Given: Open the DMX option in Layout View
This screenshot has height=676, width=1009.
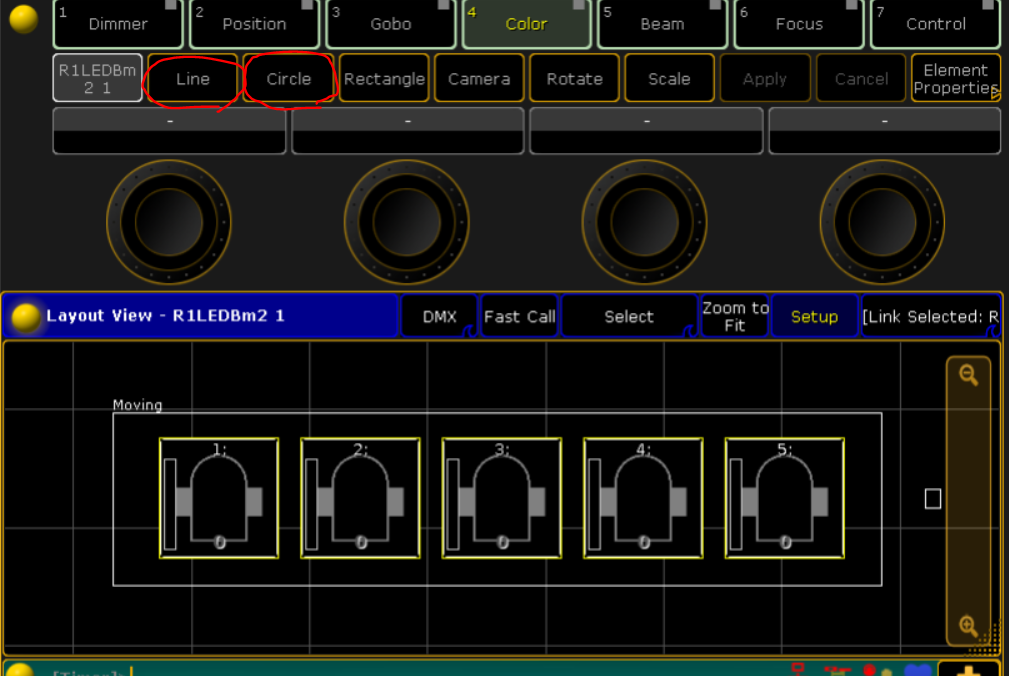Looking at the screenshot, I should coord(439,316).
